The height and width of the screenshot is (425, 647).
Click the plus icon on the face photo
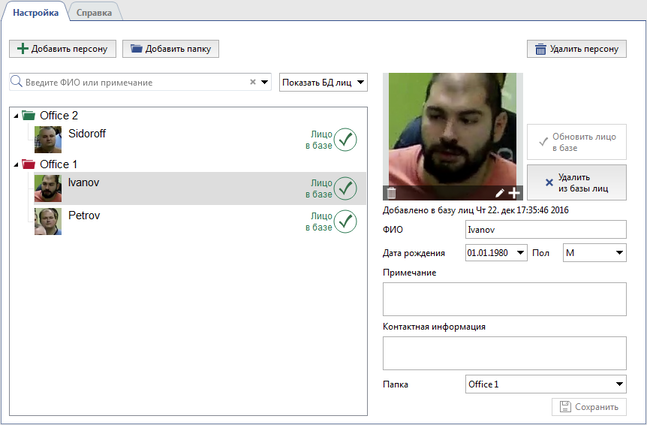(x=514, y=193)
